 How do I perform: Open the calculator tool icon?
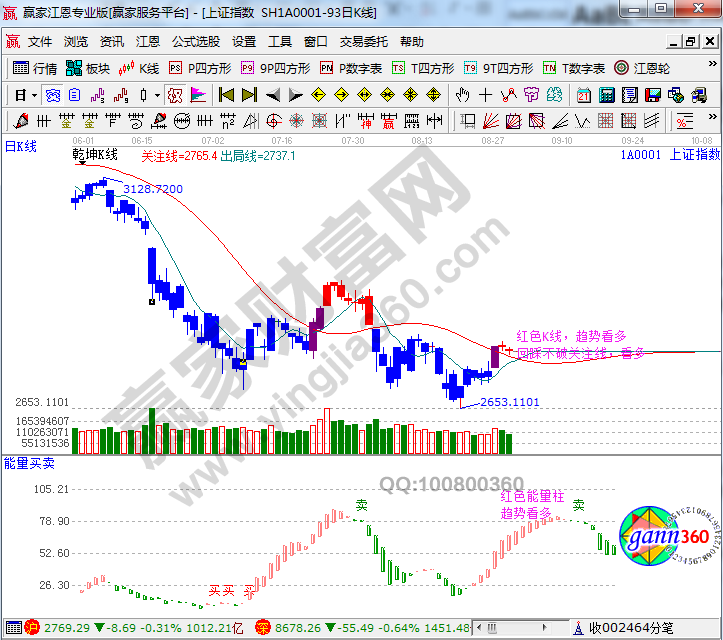coord(607,95)
